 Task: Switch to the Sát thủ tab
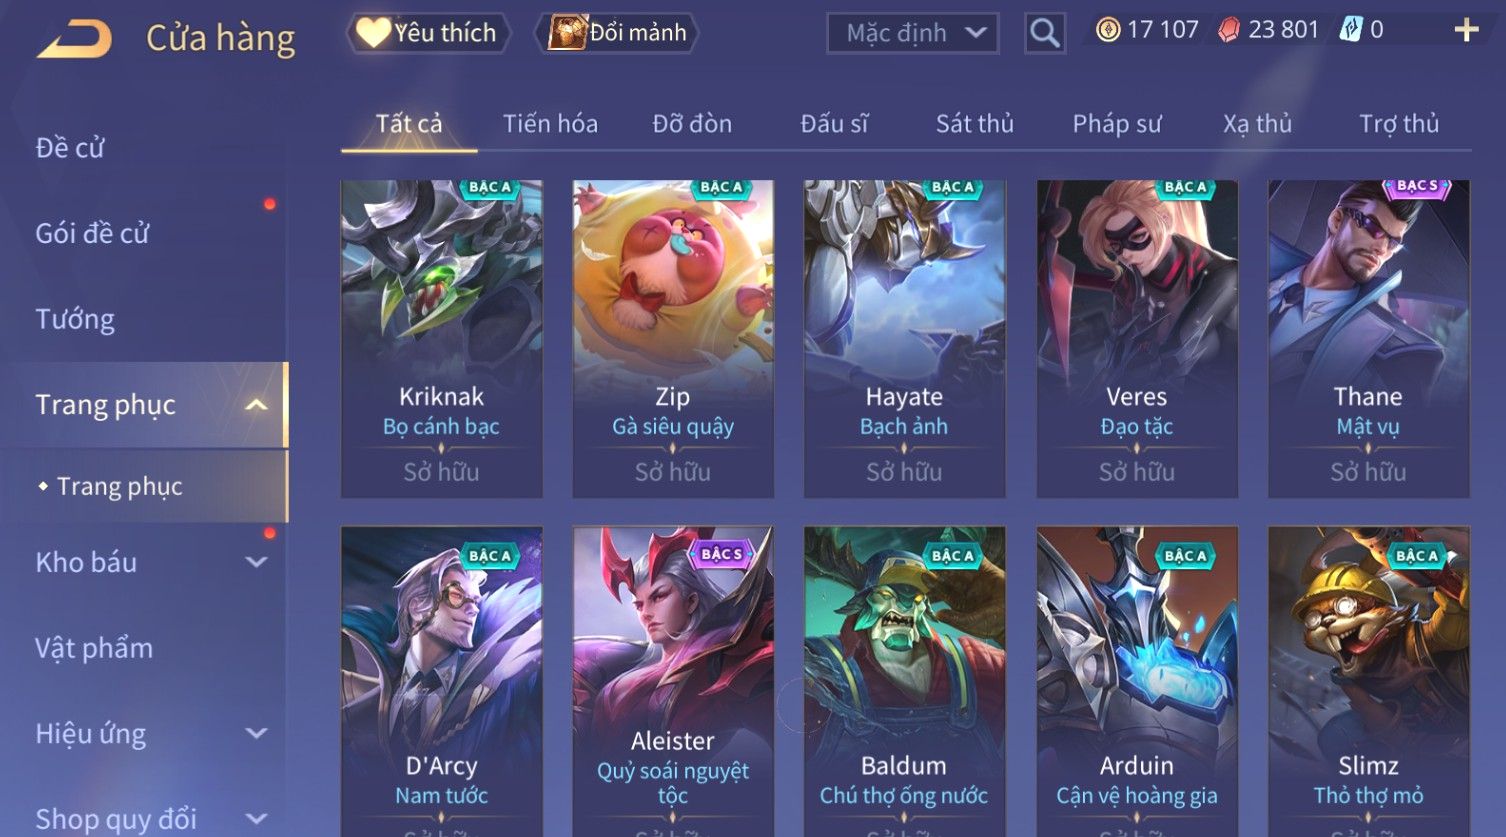(975, 124)
